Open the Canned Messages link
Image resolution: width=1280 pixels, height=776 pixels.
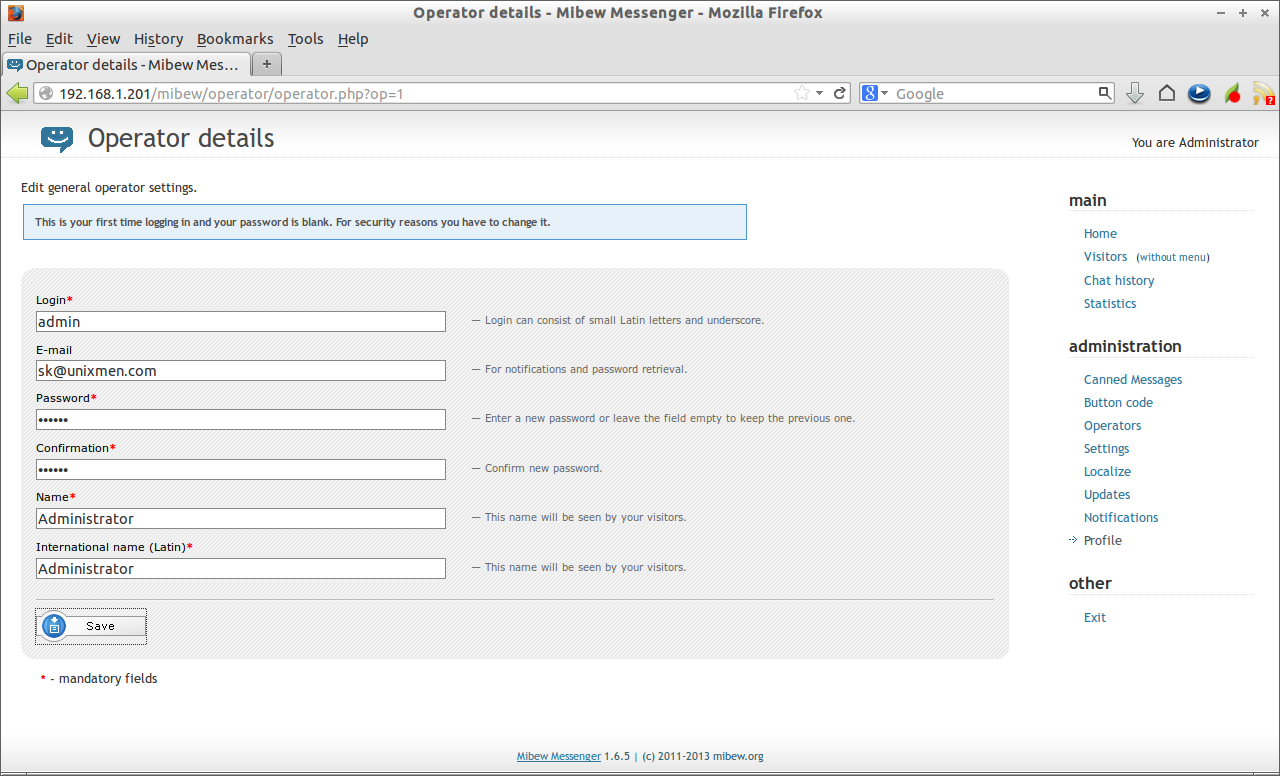pyautogui.click(x=1133, y=379)
